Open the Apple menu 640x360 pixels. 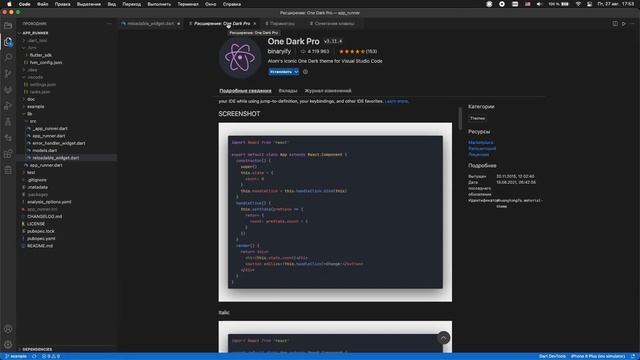[x=9, y=4]
